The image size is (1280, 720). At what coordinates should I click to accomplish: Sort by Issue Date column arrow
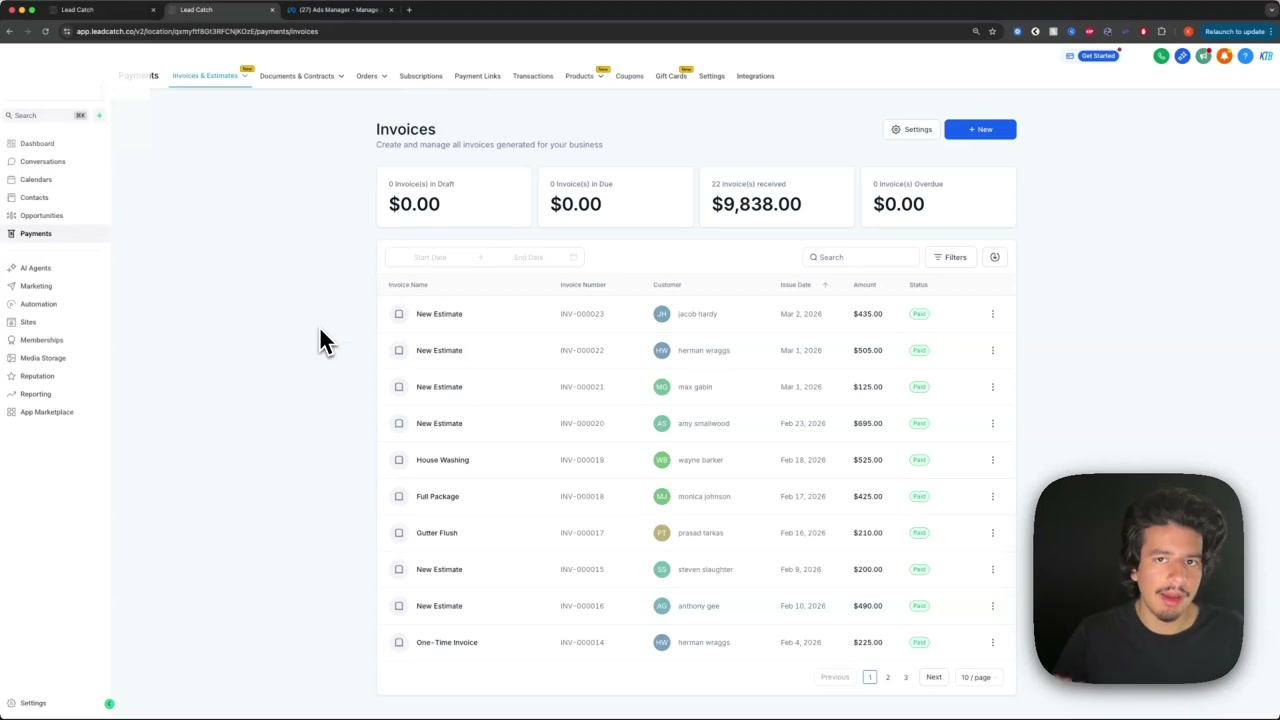pyautogui.click(x=825, y=285)
